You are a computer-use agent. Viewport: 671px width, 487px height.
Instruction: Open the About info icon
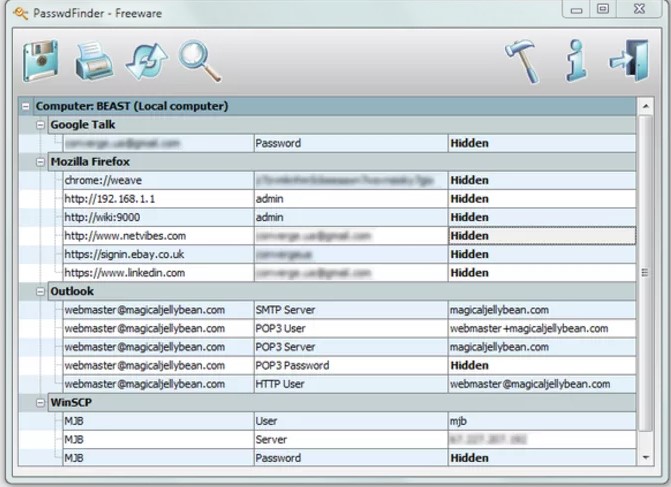click(577, 60)
